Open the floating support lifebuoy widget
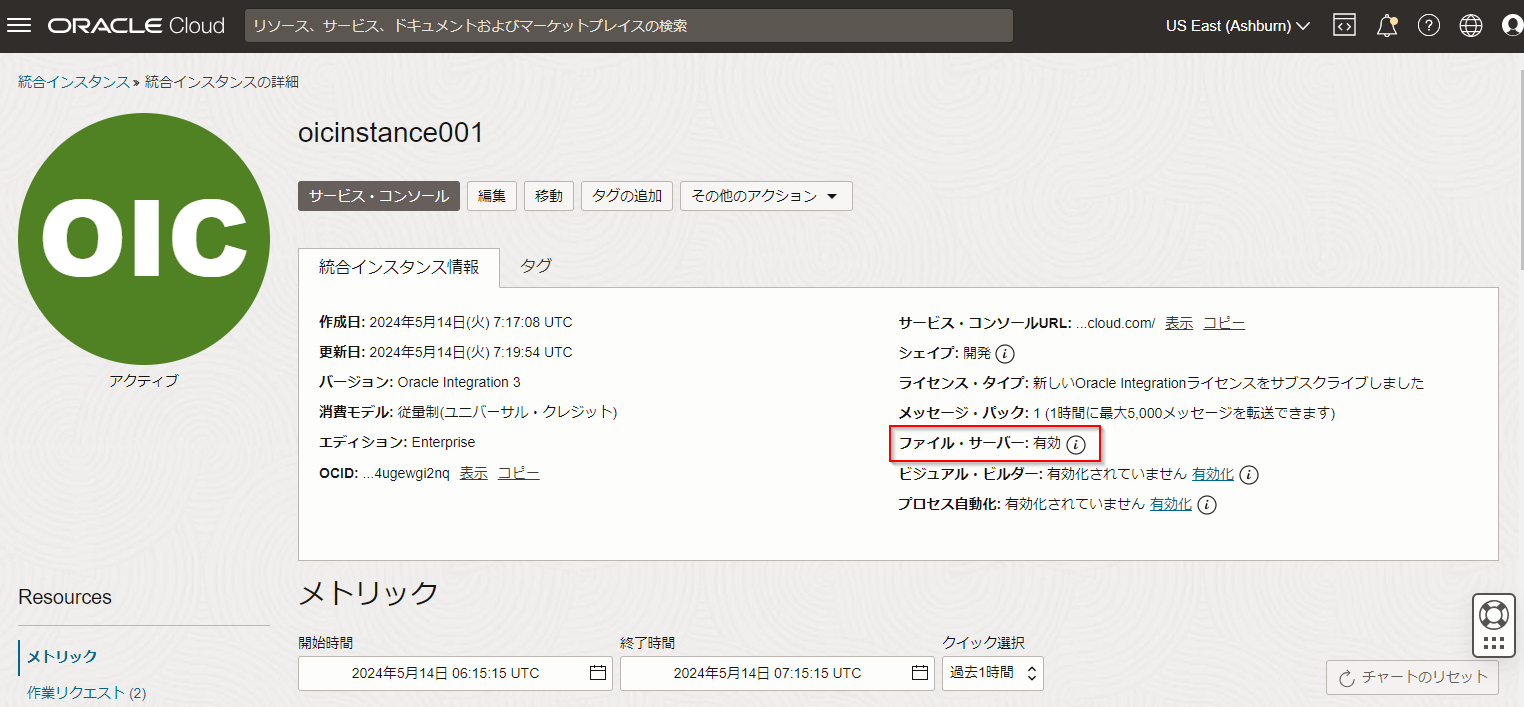 tap(1494, 614)
